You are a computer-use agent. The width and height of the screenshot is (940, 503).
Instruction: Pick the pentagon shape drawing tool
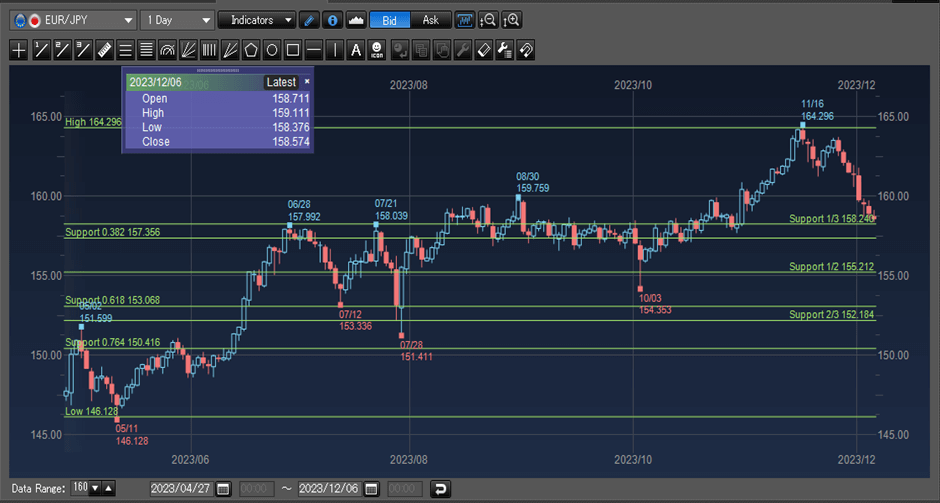[250, 49]
